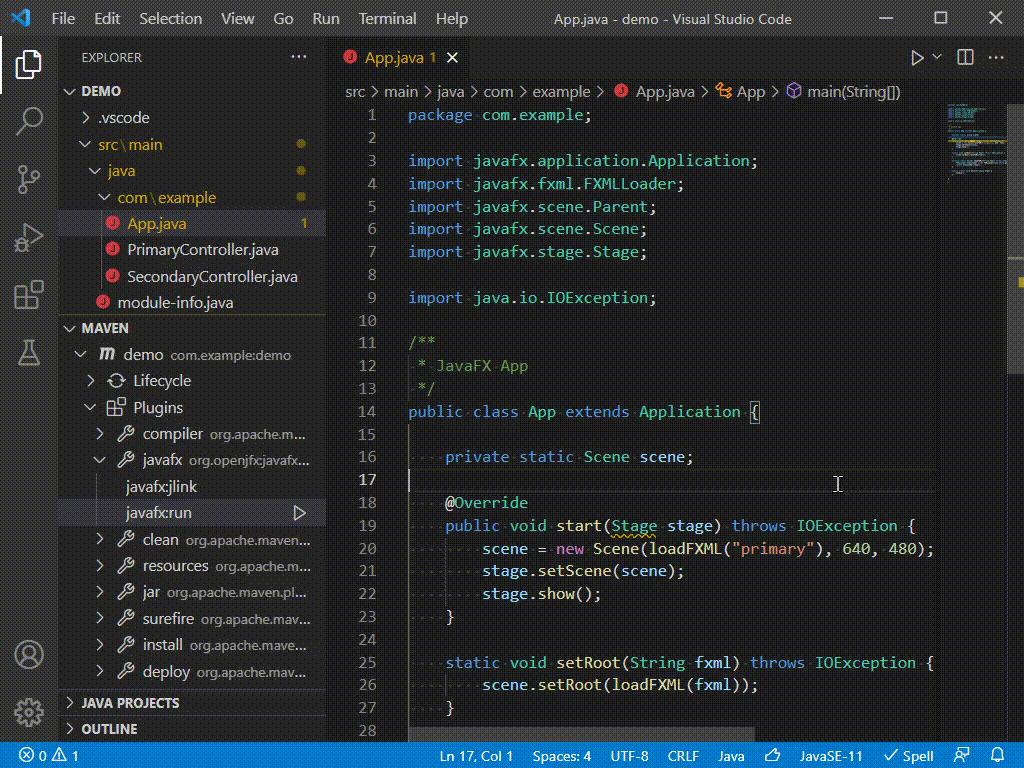This screenshot has height=768, width=1024.
Task: Open the Search view in Activity Bar
Action: [28, 120]
